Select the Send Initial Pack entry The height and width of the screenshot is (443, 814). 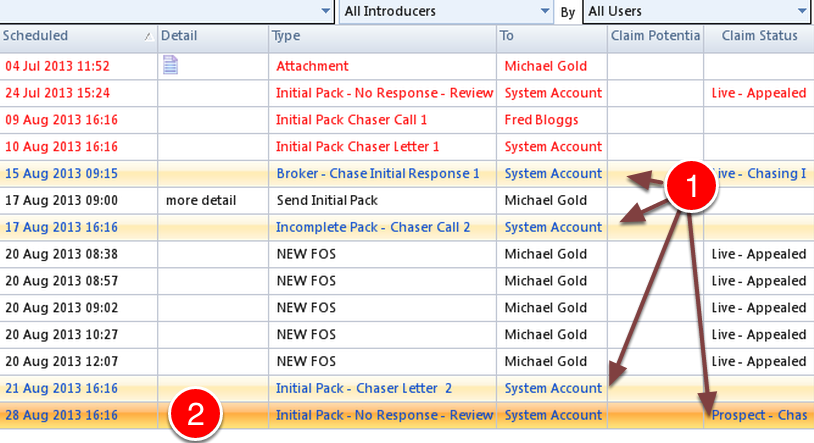(327, 200)
